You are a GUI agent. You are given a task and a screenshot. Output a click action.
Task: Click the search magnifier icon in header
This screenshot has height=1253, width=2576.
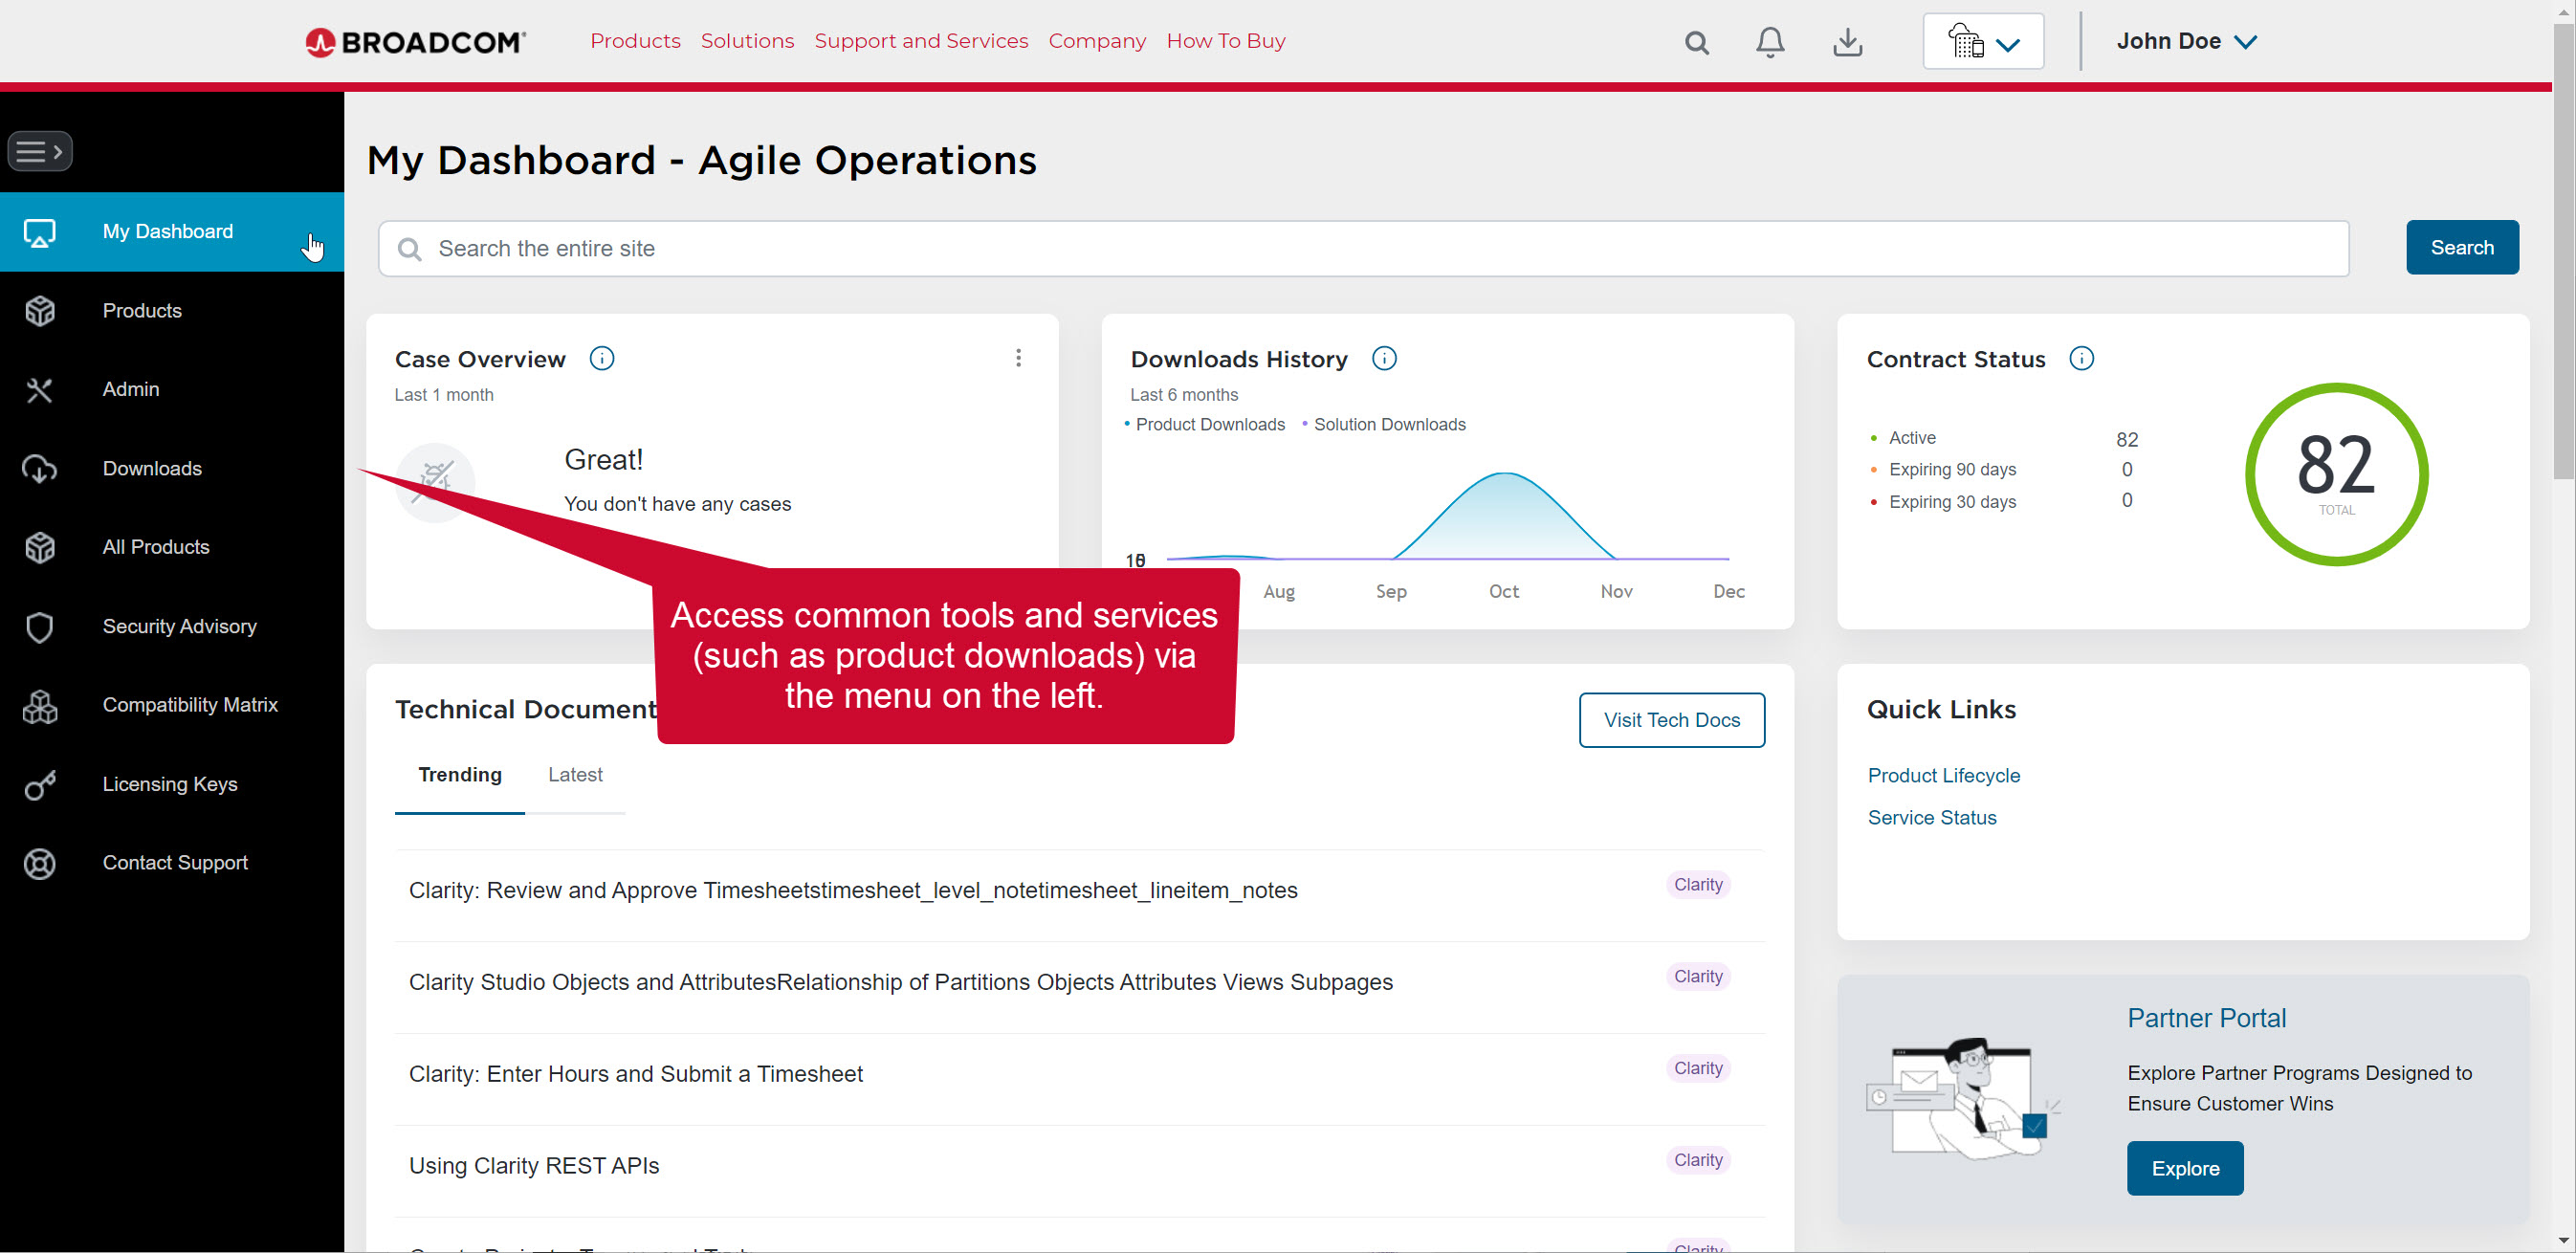[x=1696, y=42]
